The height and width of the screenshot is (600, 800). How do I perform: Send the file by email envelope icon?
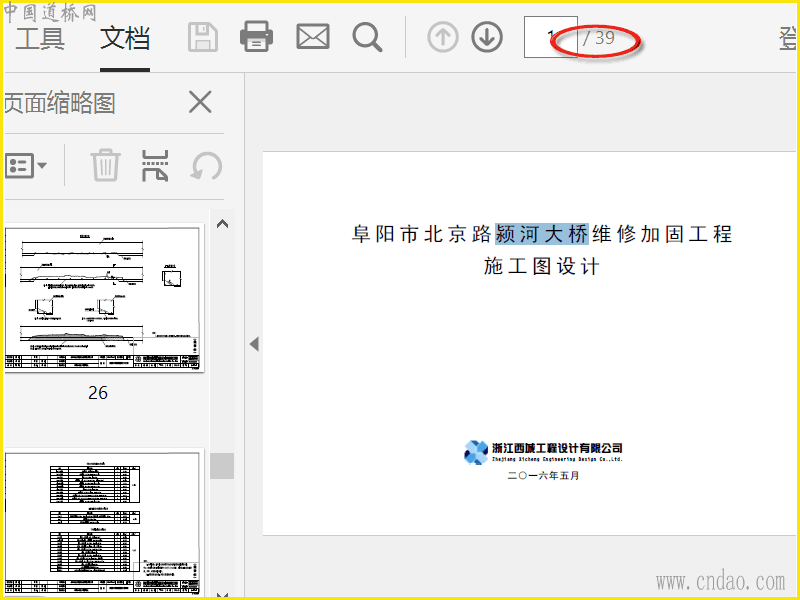tap(313, 37)
